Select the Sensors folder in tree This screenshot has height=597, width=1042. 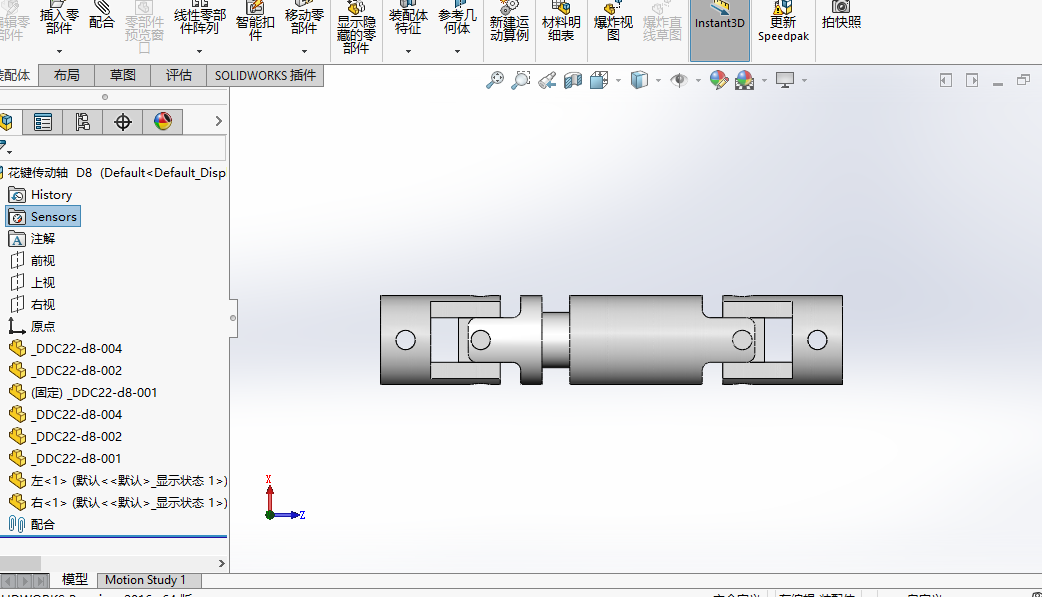tap(43, 217)
